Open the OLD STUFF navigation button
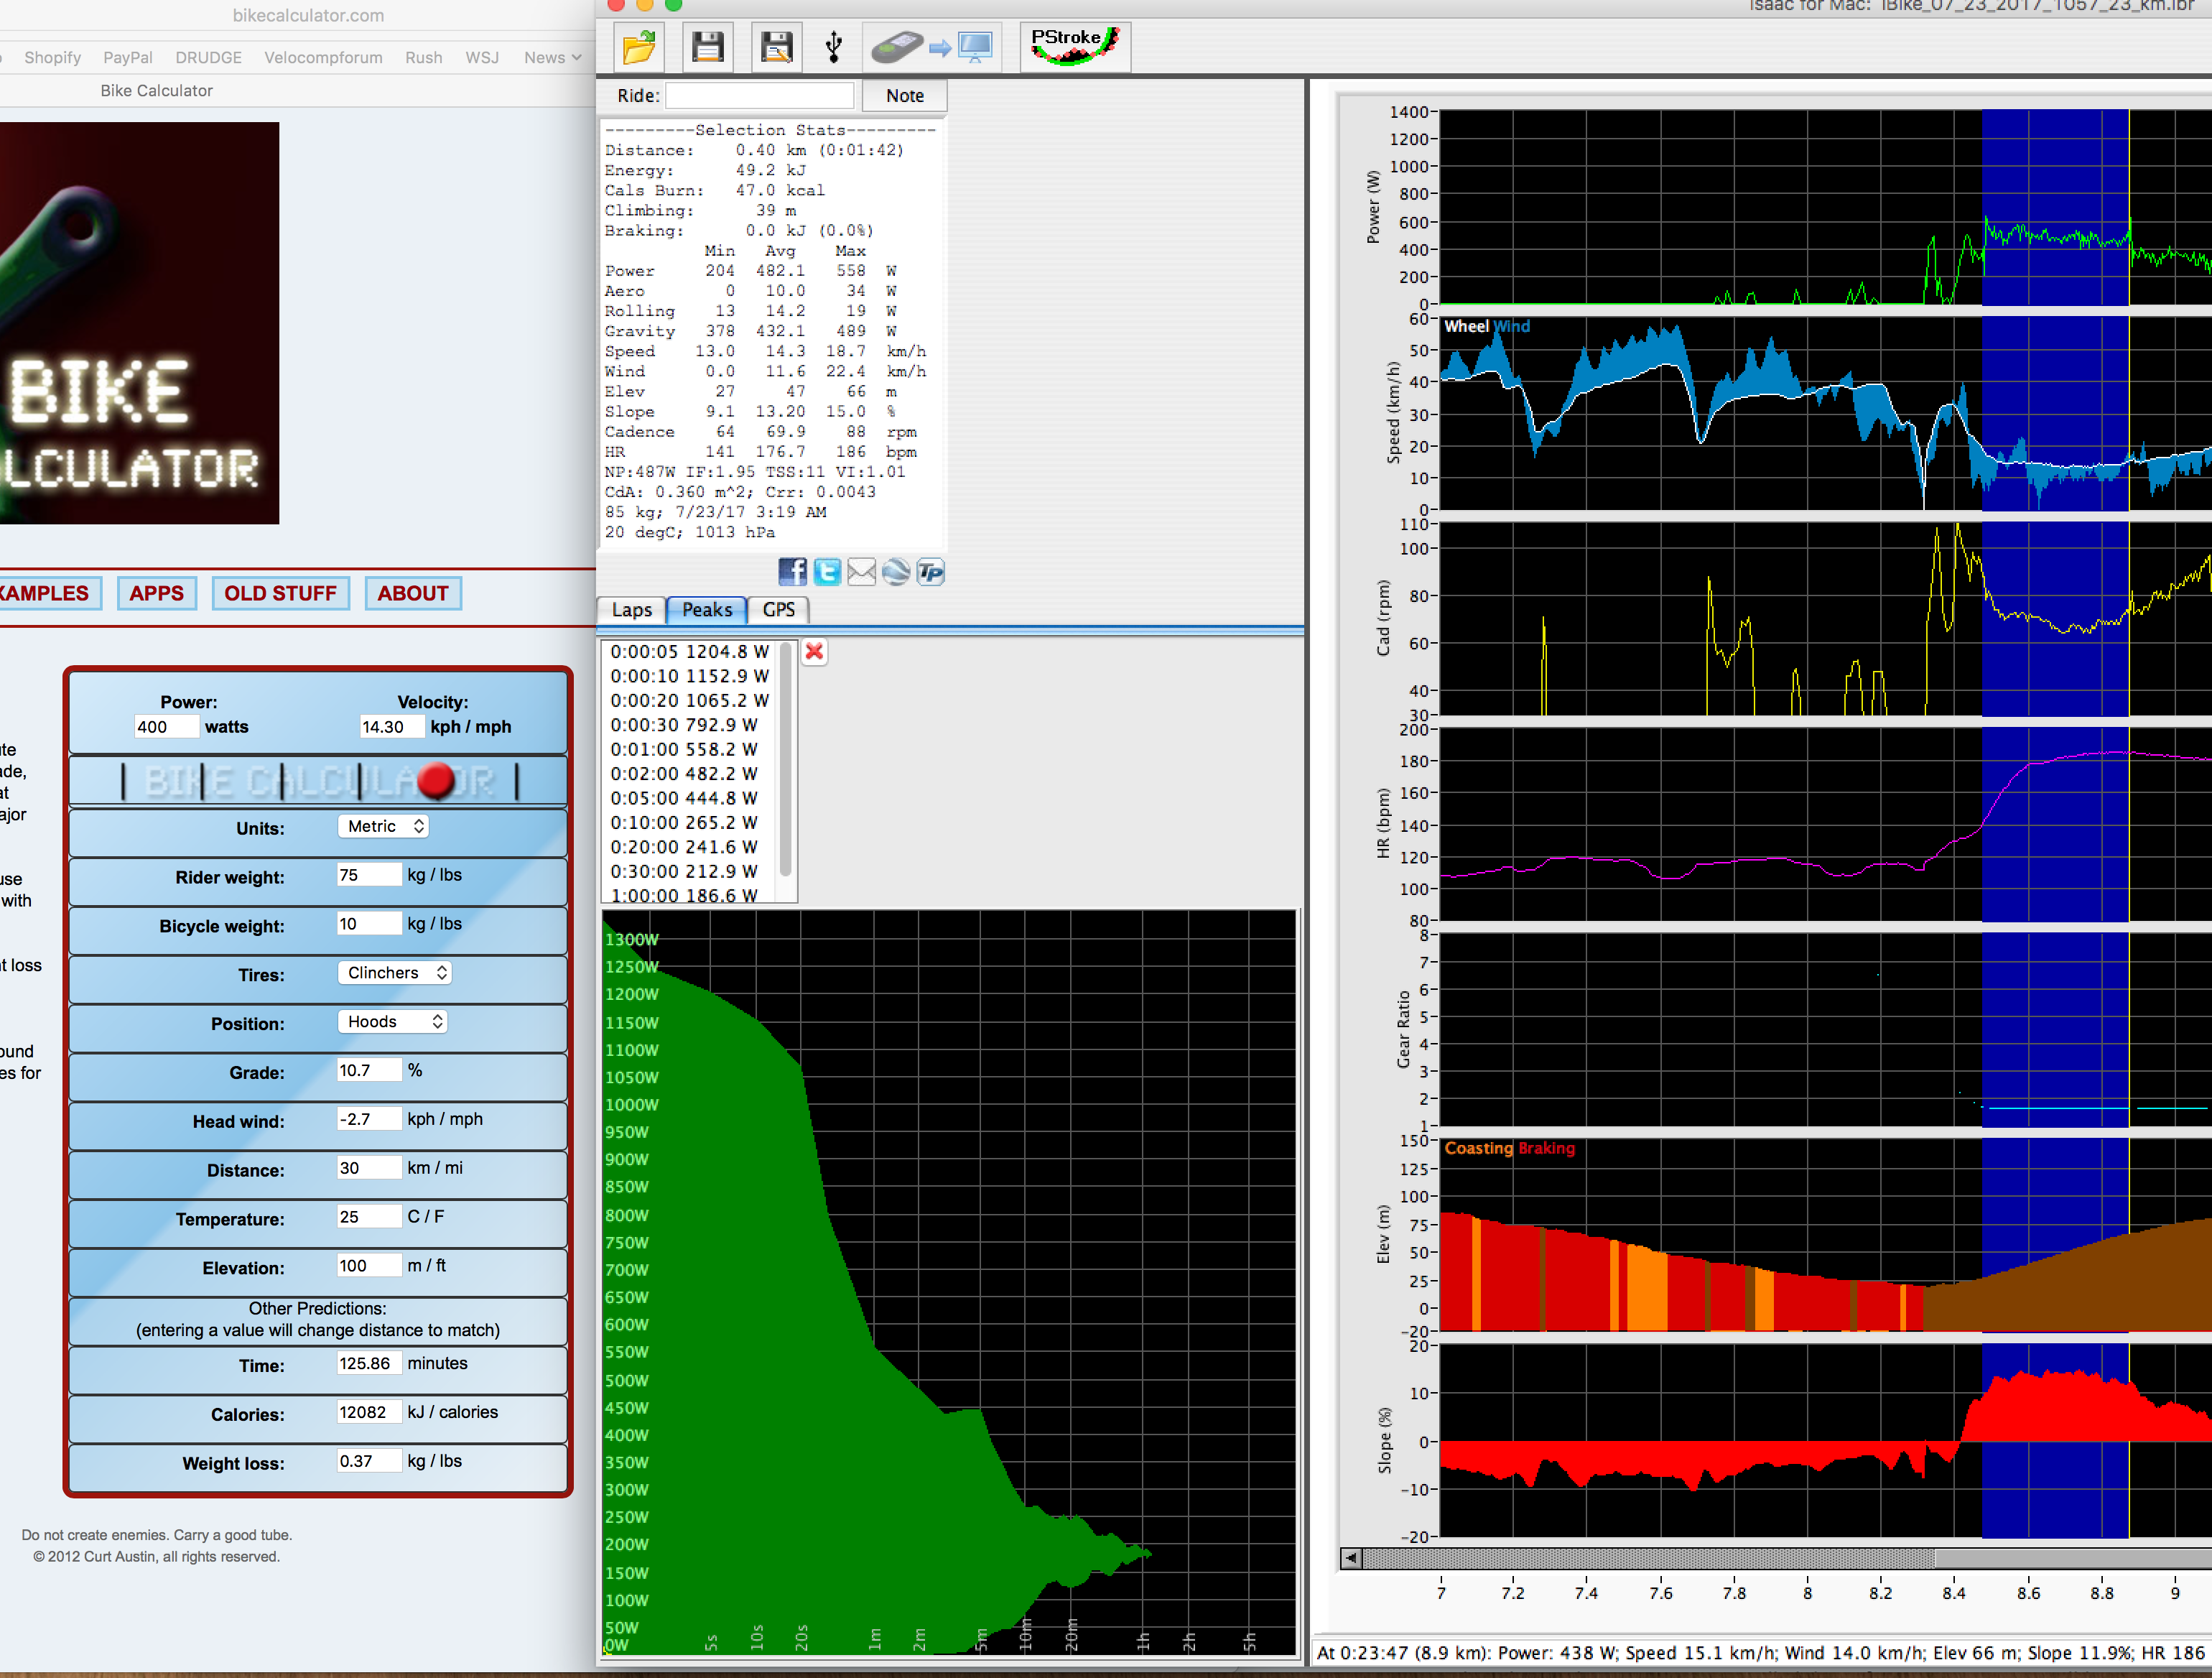The width and height of the screenshot is (2212, 1678). tap(280, 593)
